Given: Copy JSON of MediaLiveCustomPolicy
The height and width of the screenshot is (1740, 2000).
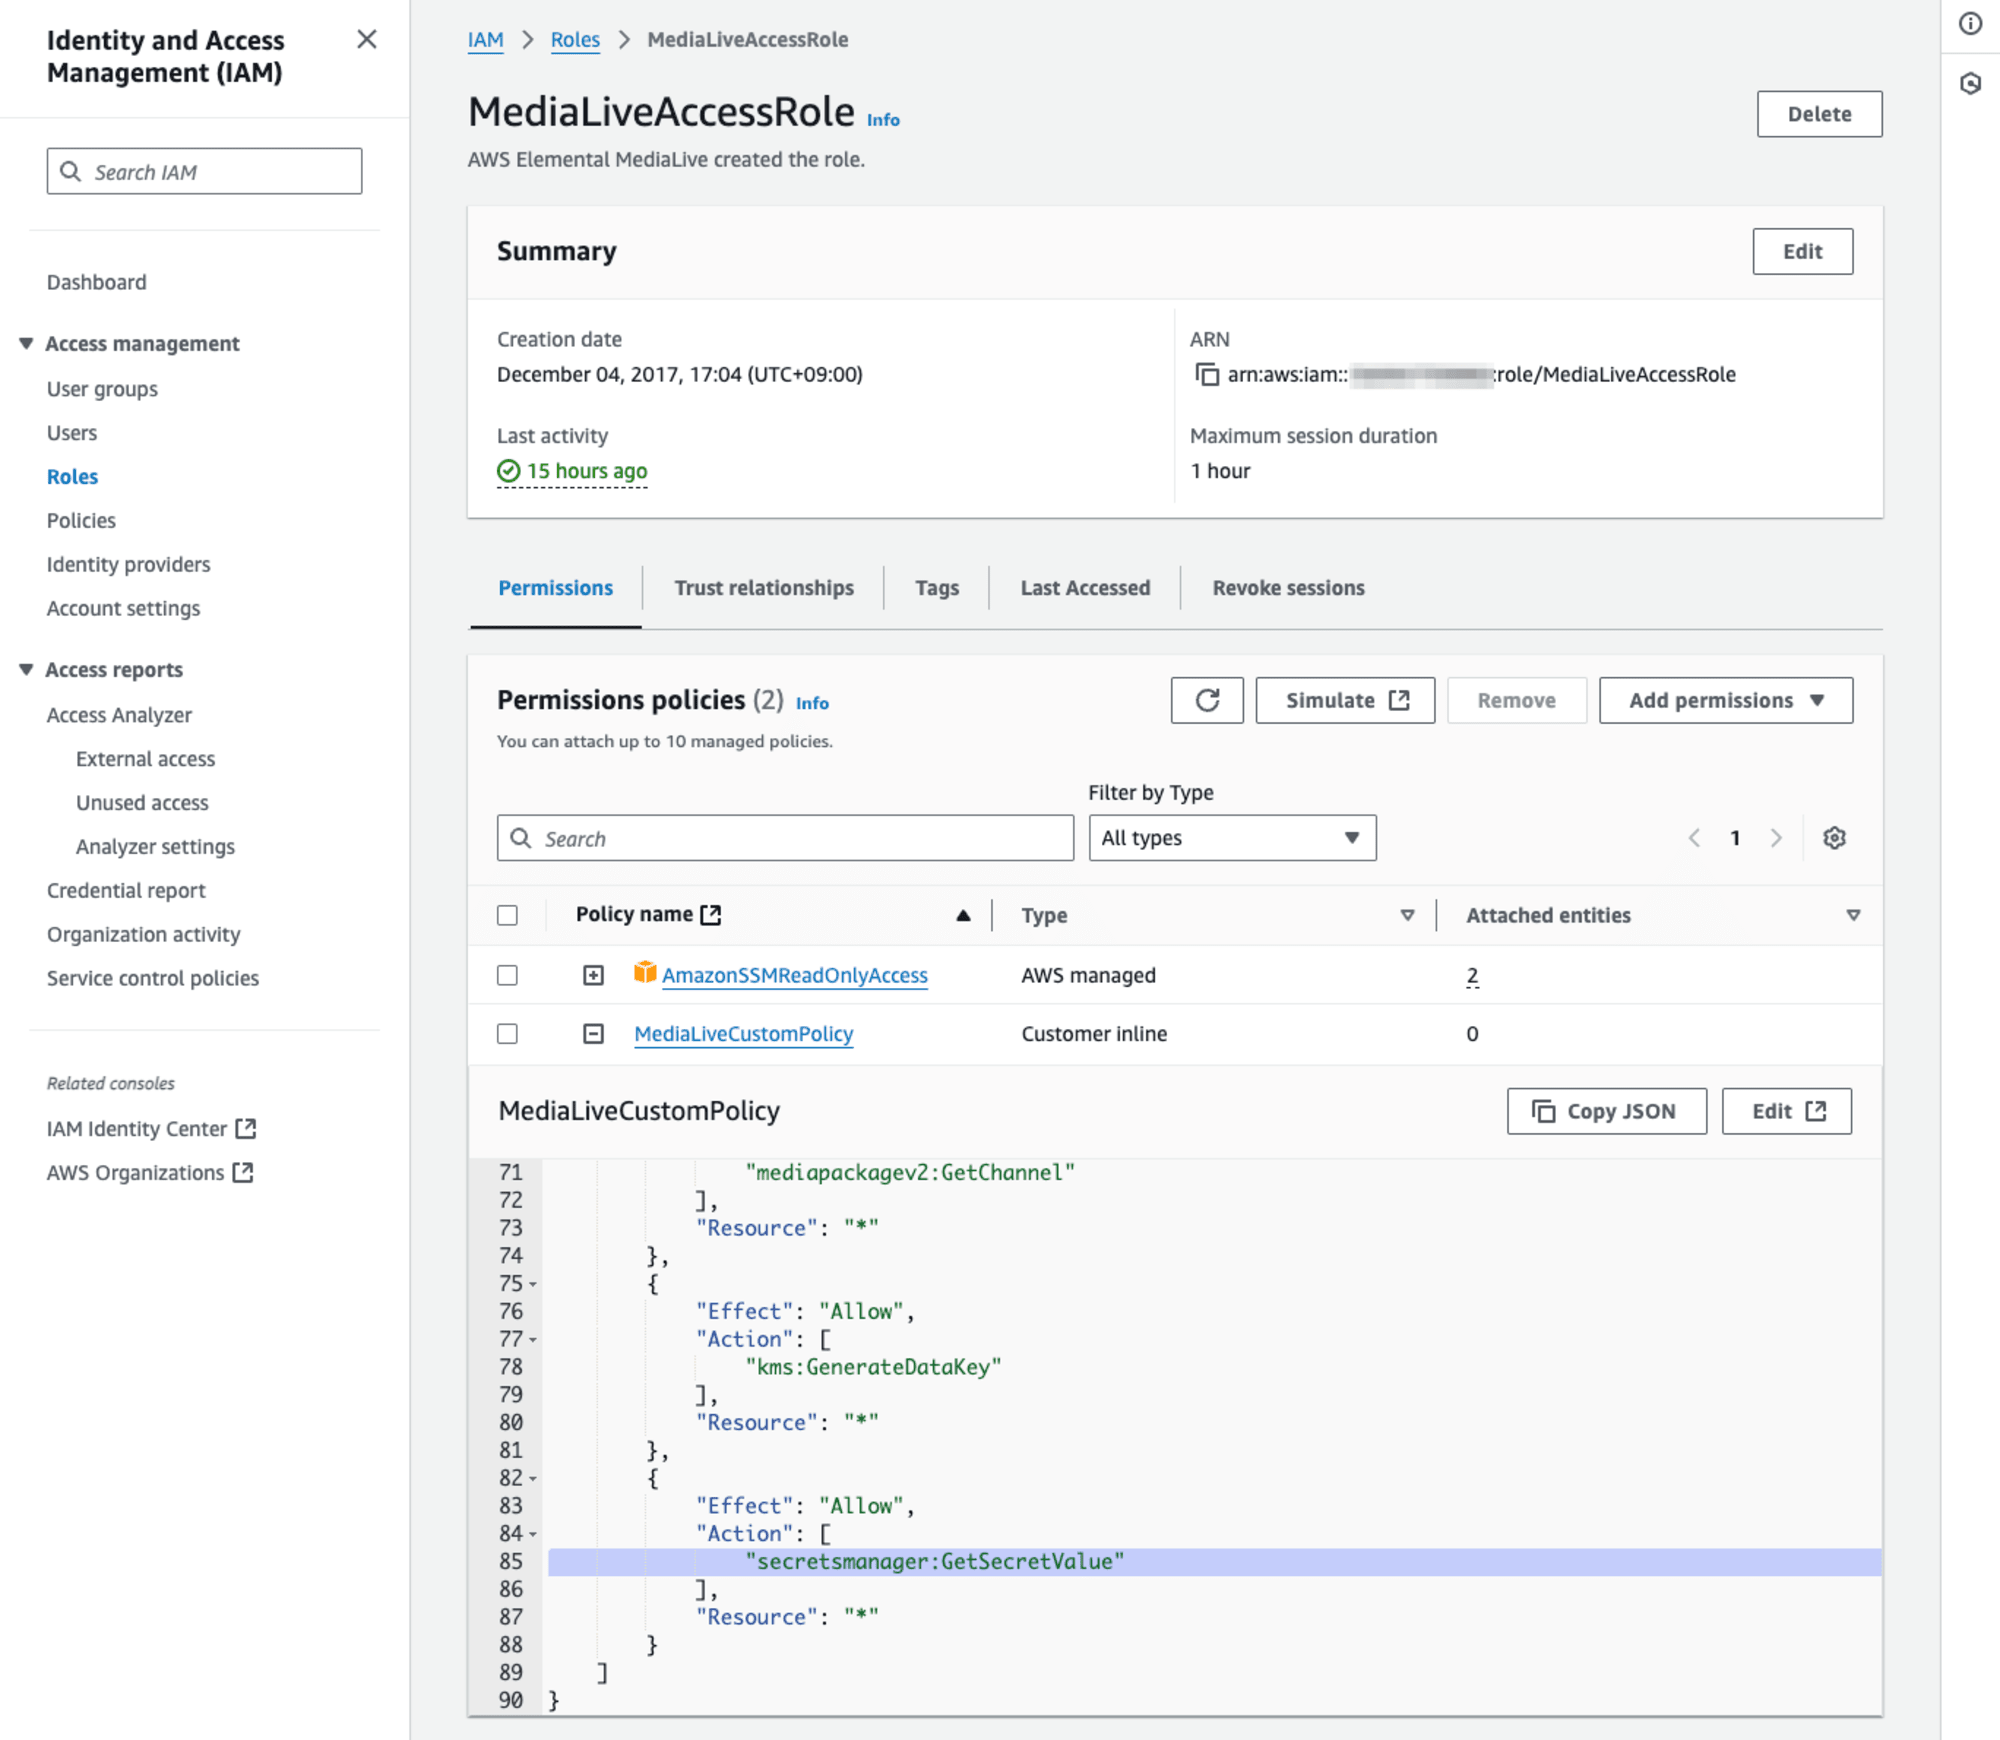Looking at the screenshot, I should 1606,1111.
